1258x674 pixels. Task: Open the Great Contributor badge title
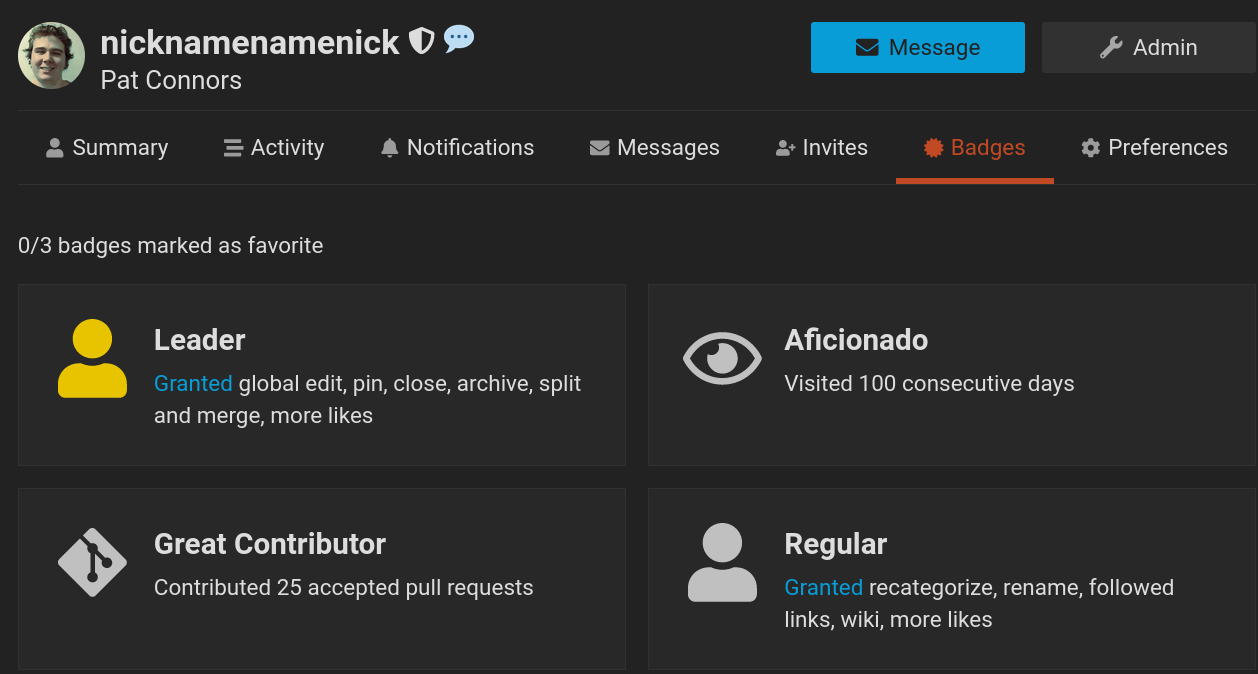click(x=270, y=544)
